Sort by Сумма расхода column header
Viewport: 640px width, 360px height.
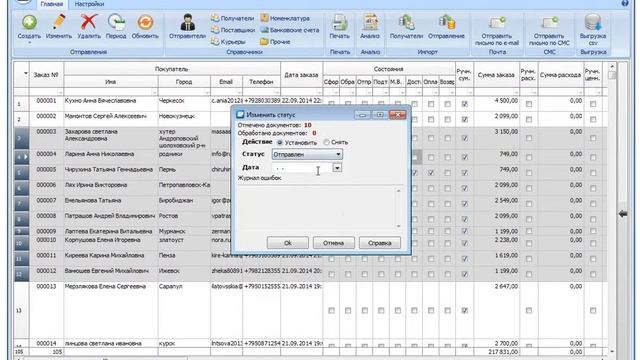pos(560,75)
